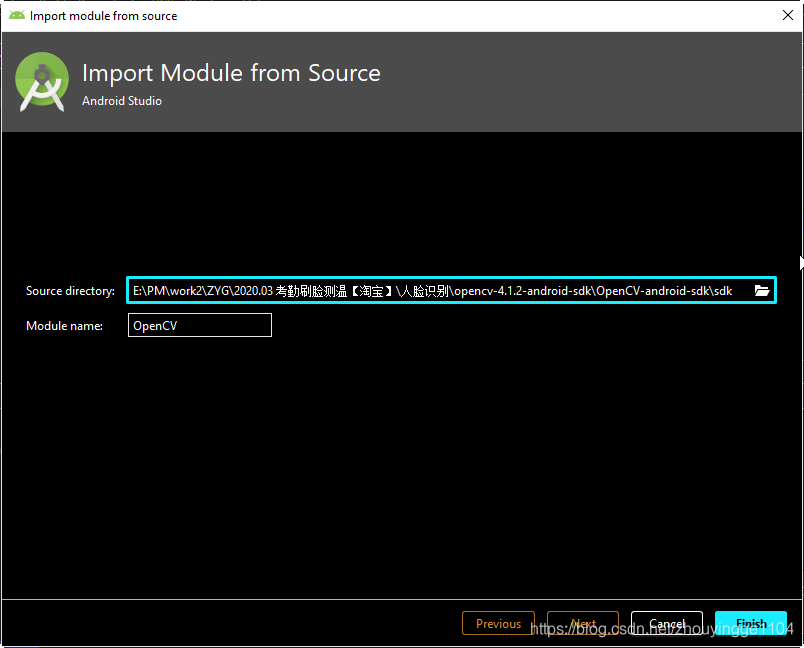804x648 pixels.
Task: Click the 'Source directory:' label
Action: tap(70, 291)
